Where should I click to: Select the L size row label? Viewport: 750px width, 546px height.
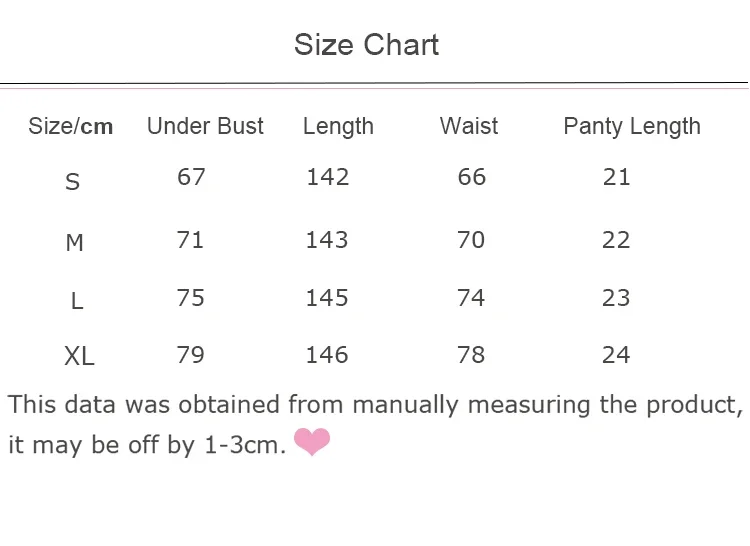(x=77, y=301)
